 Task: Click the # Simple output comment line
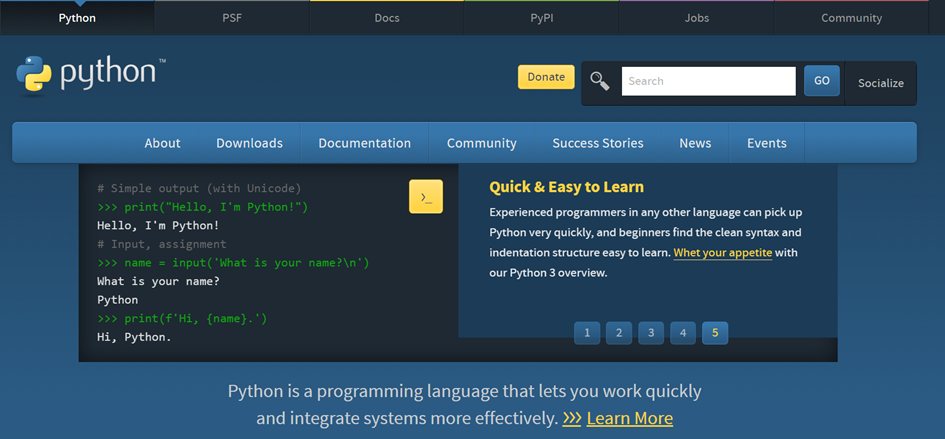pyautogui.click(x=199, y=188)
